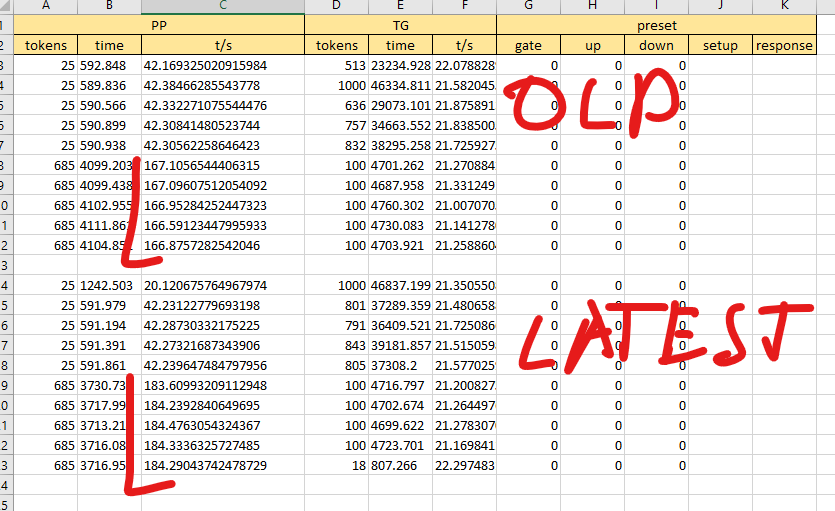
Task: Select time cell 592.848
Action: [109, 65]
